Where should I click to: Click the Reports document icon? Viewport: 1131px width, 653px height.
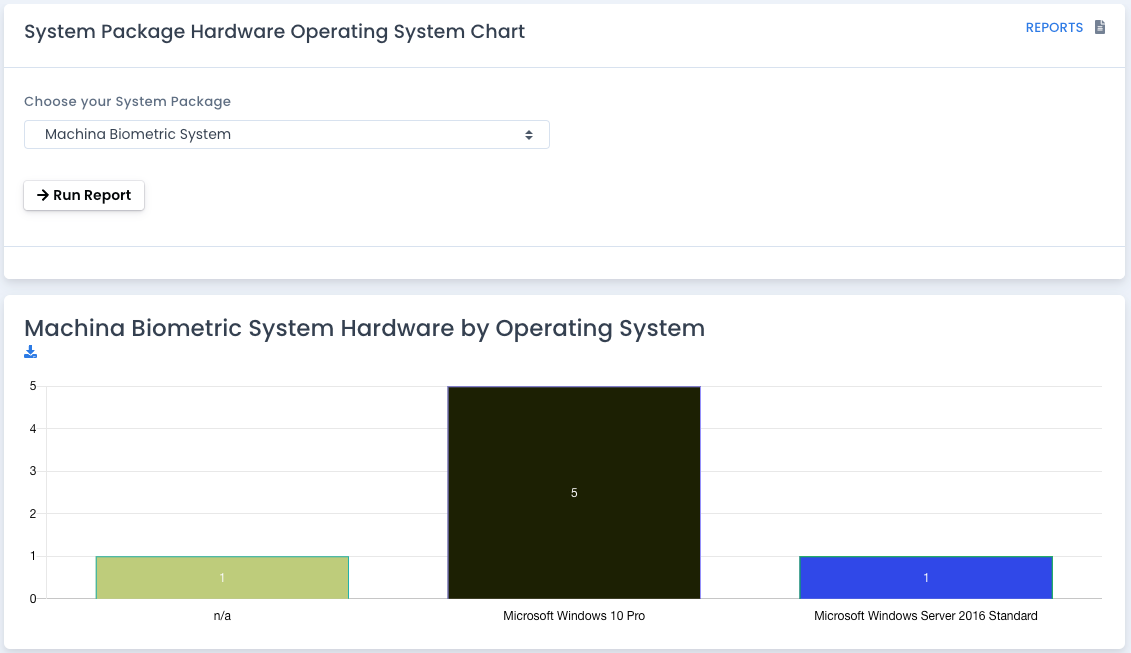[x=1100, y=27]
